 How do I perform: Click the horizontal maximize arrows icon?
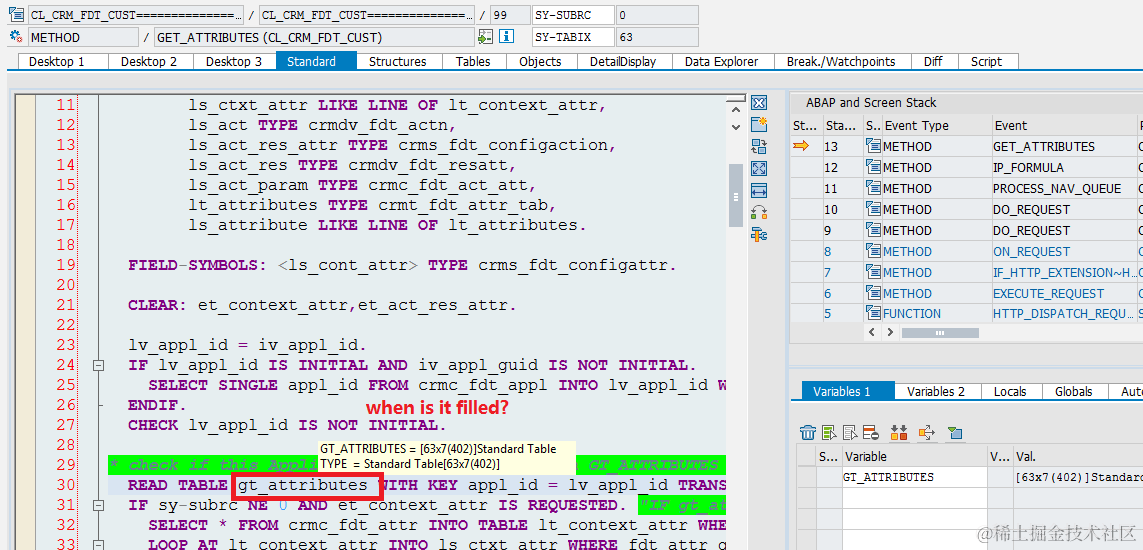pyautogui.click(x=759, y=191)
